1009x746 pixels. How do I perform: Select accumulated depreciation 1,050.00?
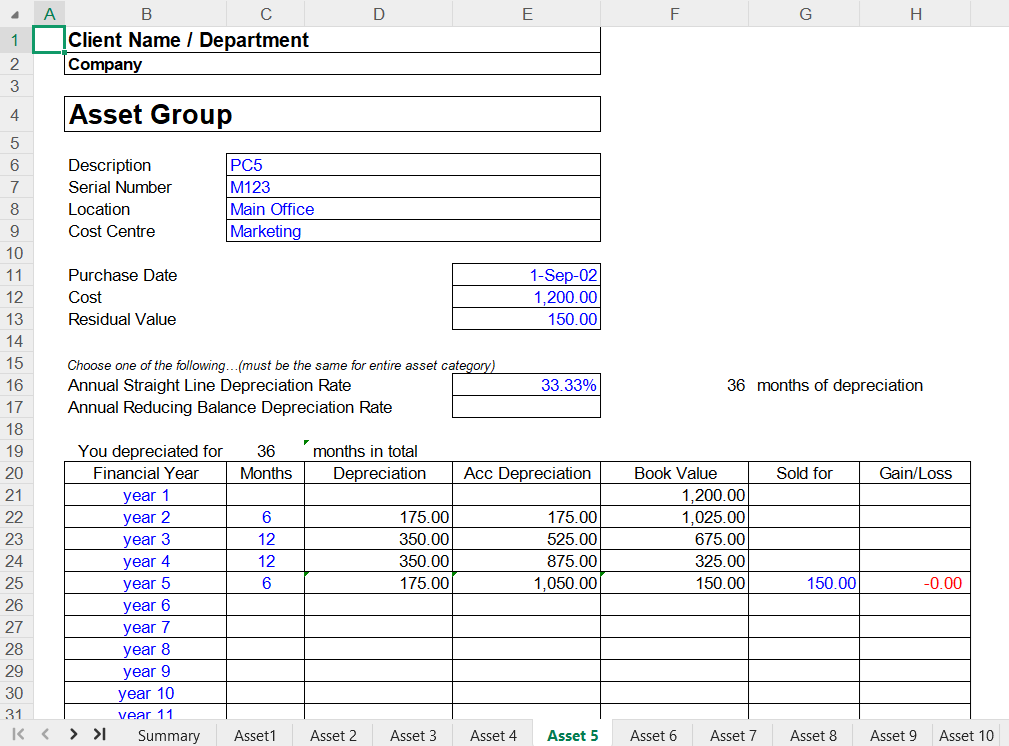[x=526, y=583]
